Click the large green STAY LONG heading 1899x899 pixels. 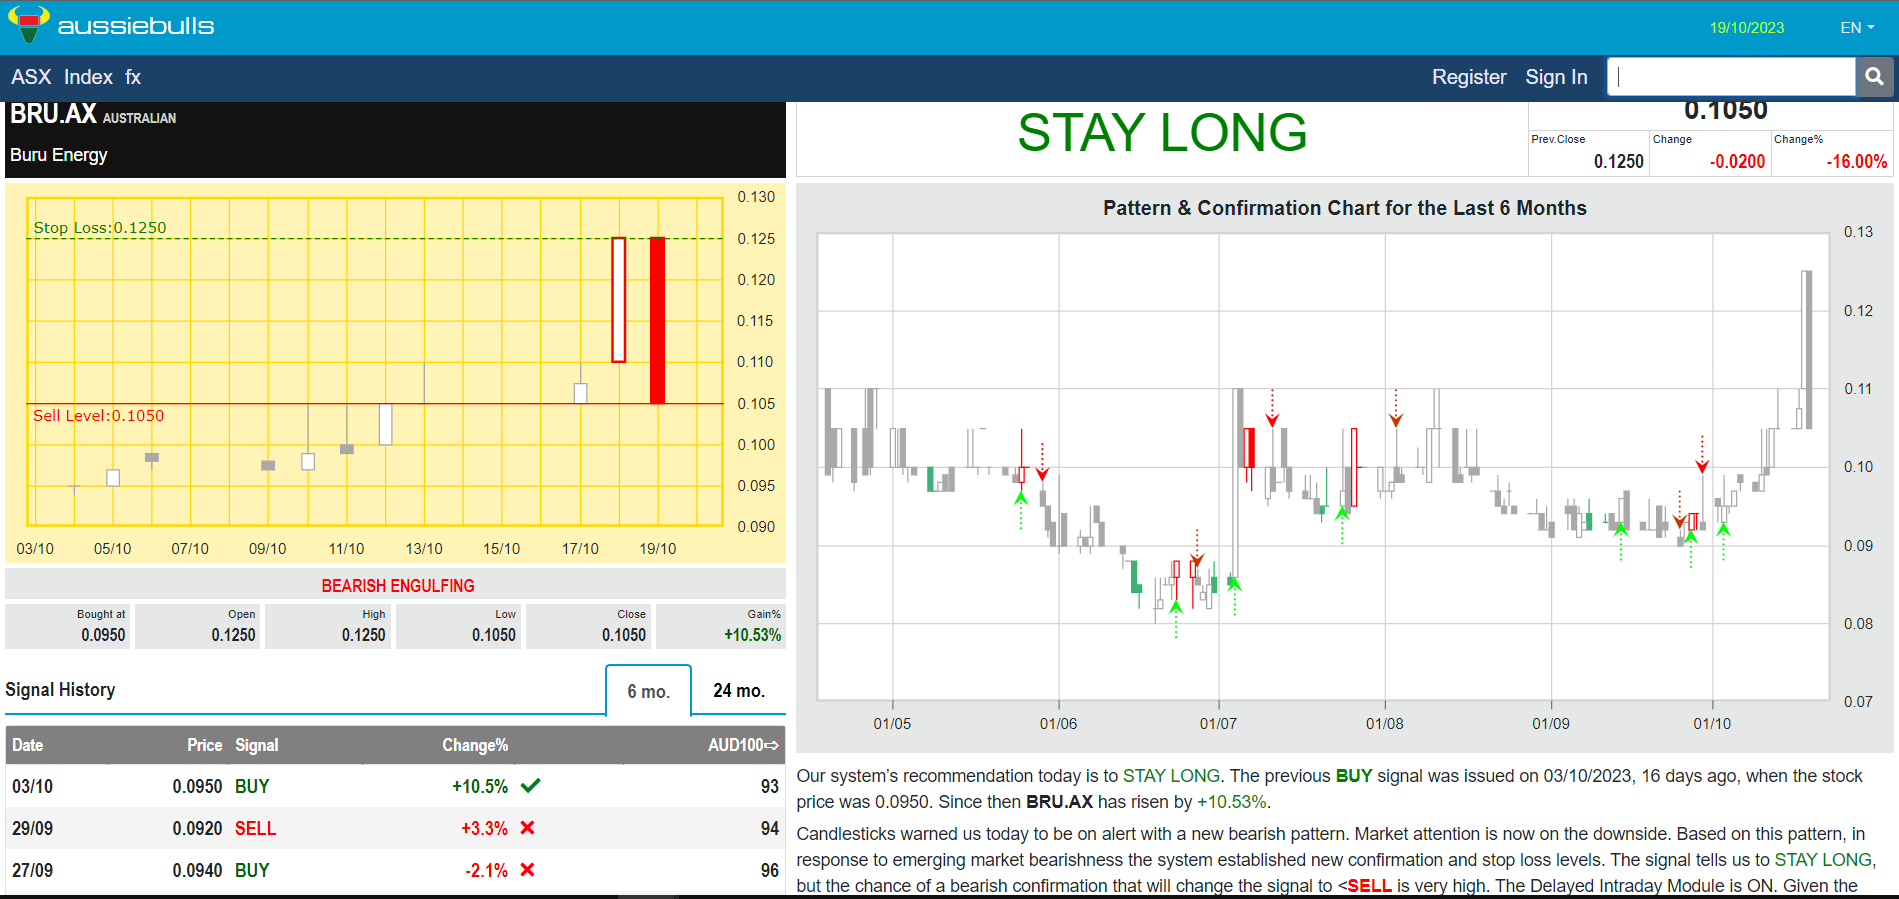click(x=1162, y=133)
